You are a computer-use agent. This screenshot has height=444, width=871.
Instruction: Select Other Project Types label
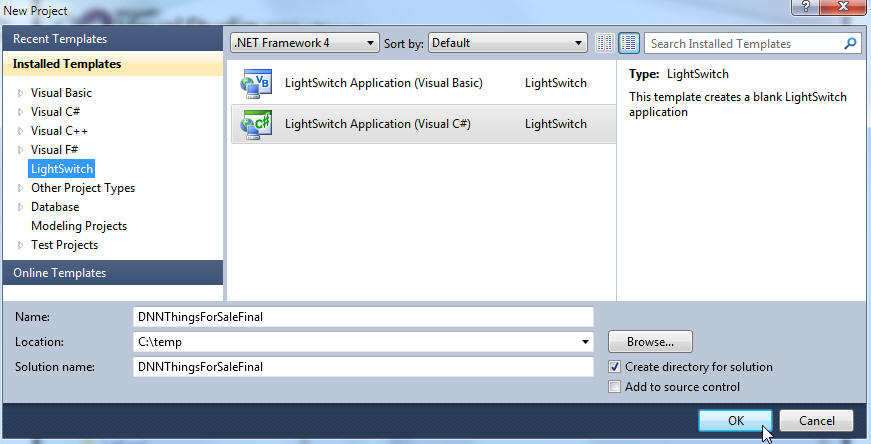click(83, 188)
